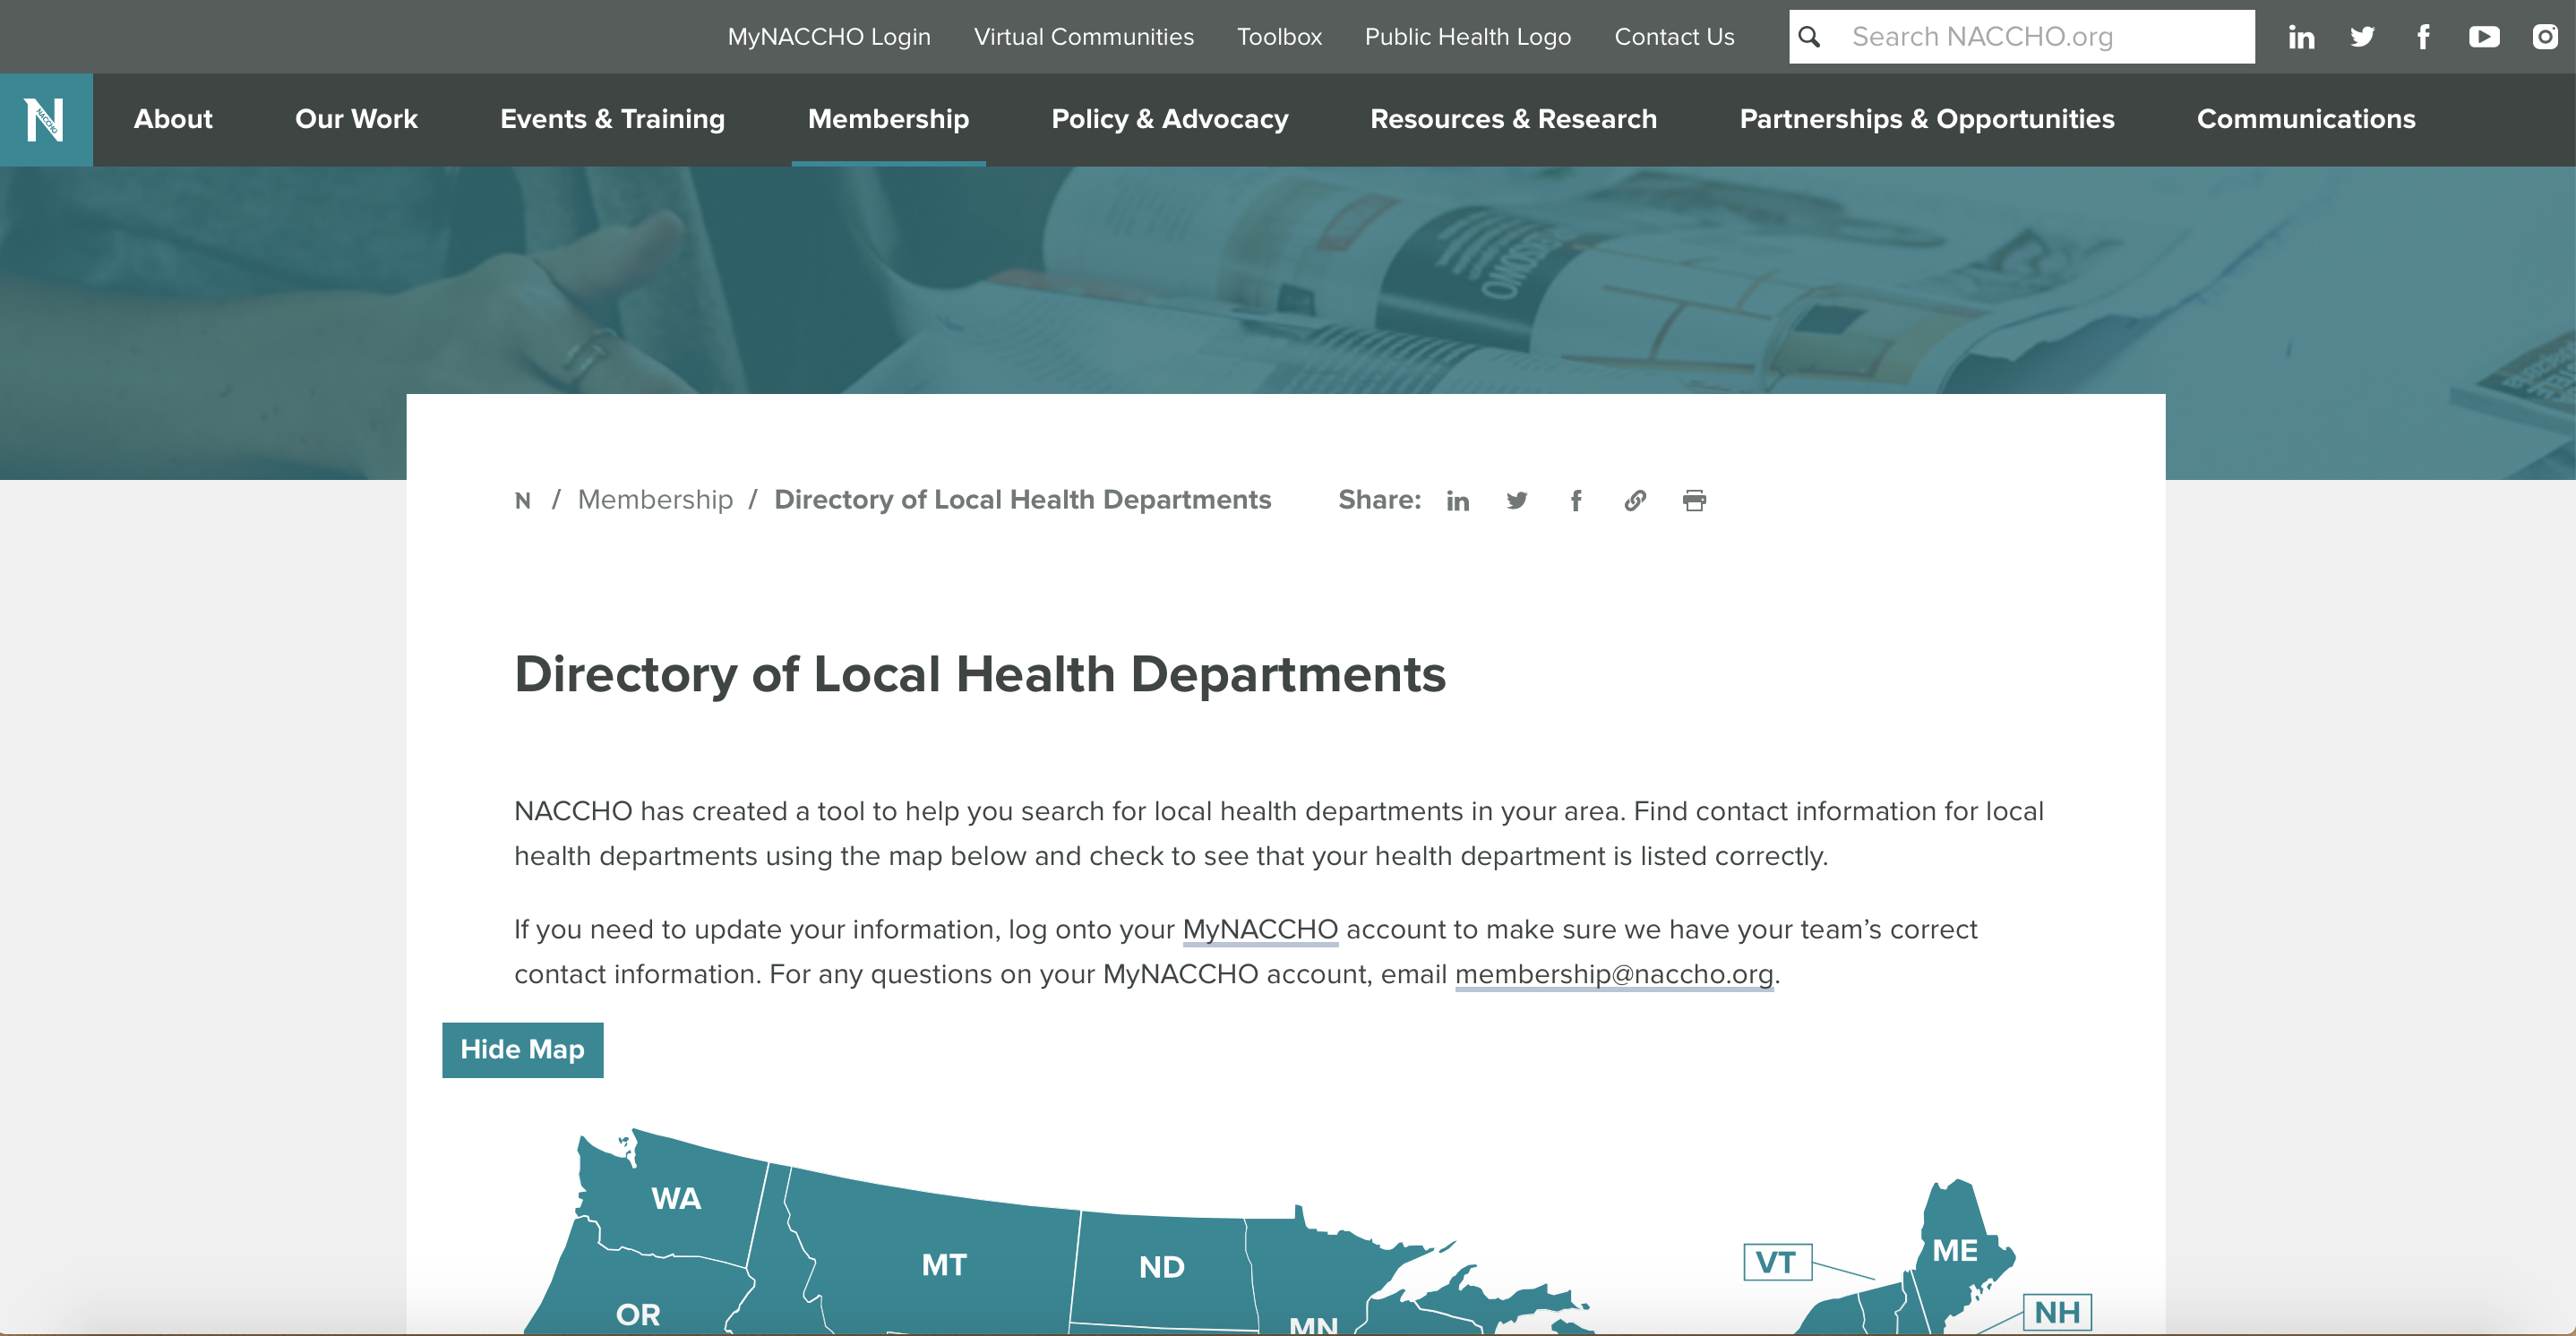Select the Membership navigation tab
The height and width of the screenshot is (1336, 2576).
point(888,119)
